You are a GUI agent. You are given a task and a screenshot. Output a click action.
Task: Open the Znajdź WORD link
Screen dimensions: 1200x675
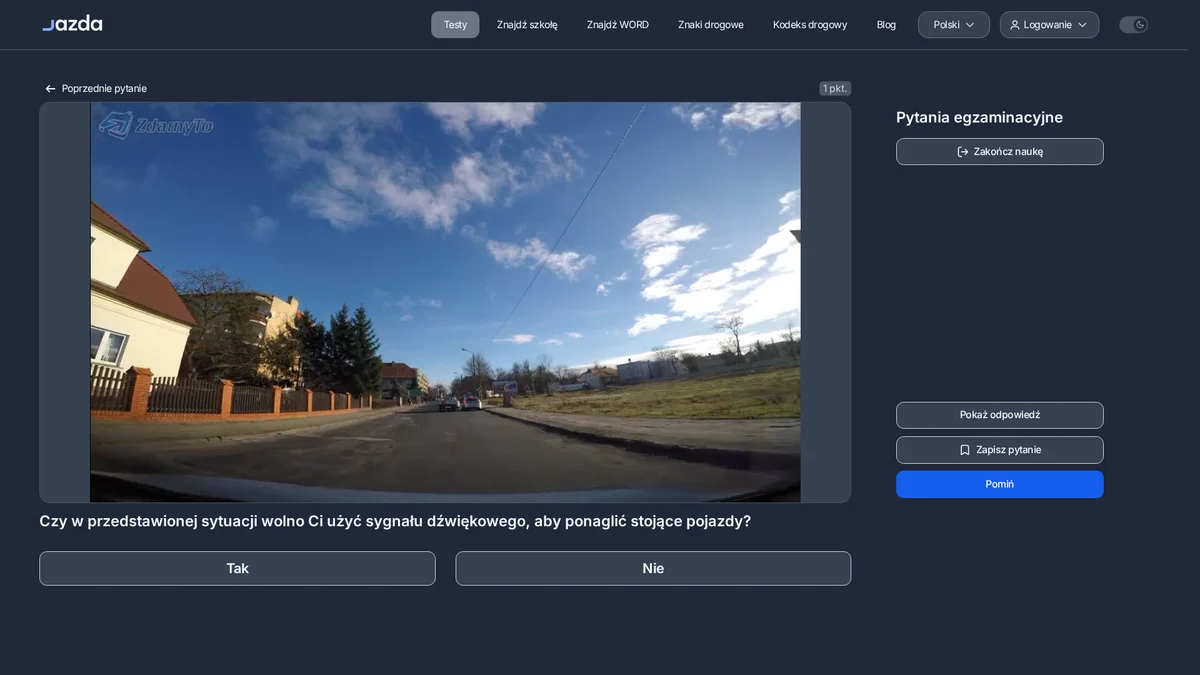point(618,25)
